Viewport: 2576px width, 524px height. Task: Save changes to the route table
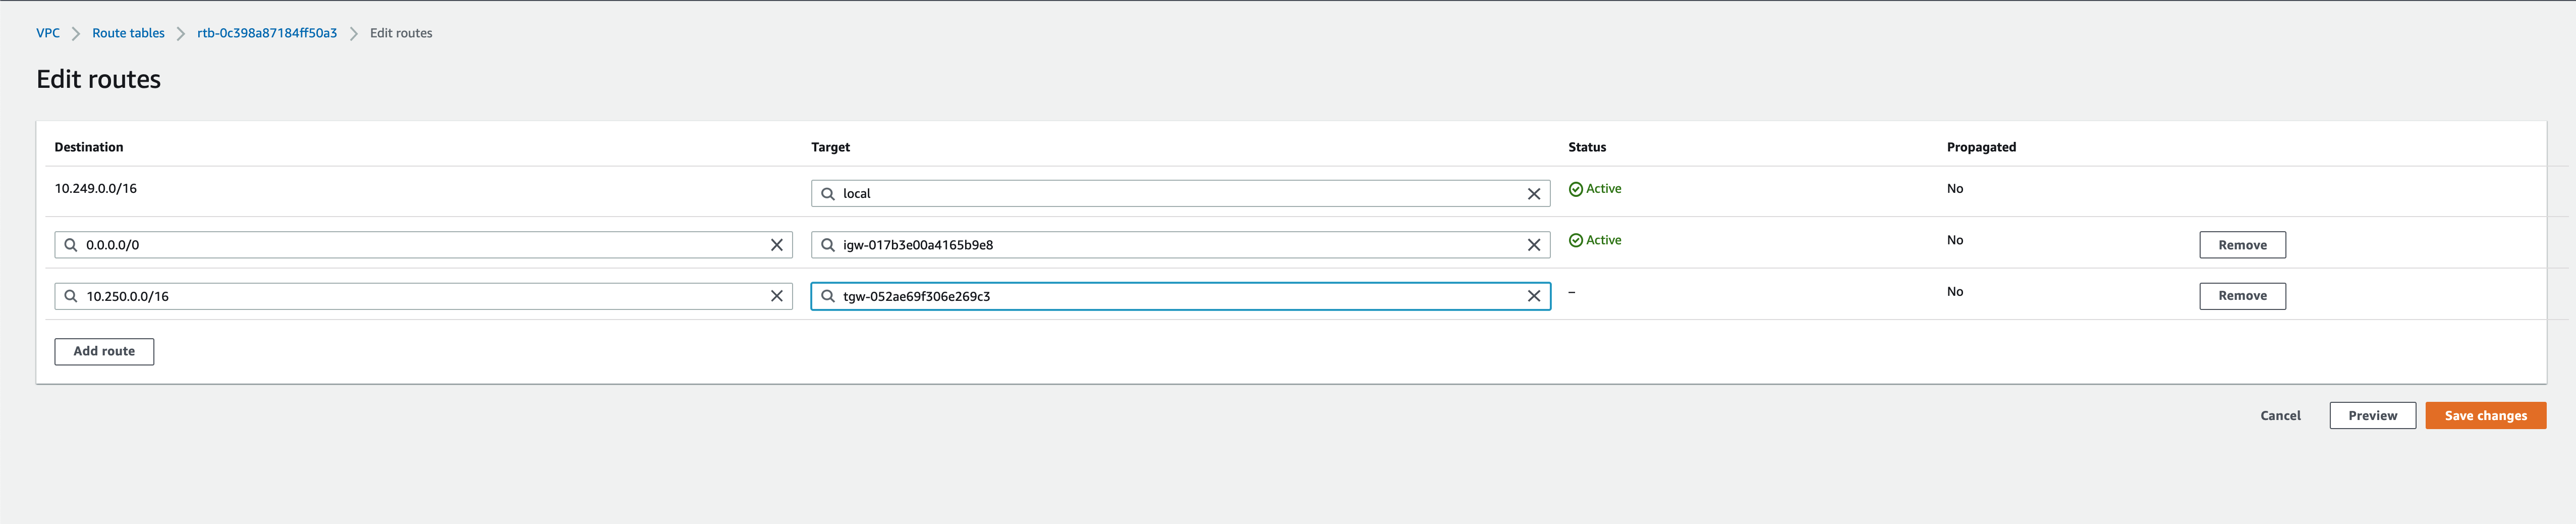click(2485, 416)
